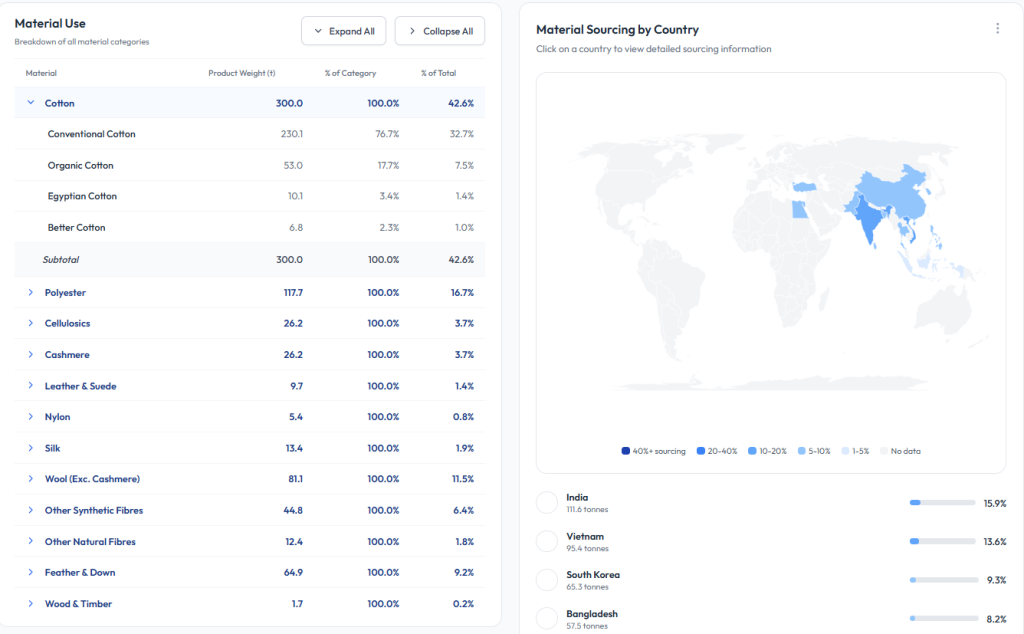This screenshot has width=1024, height=634.
Task: Click the India country flag circle
Action: [x=547, y=503]
